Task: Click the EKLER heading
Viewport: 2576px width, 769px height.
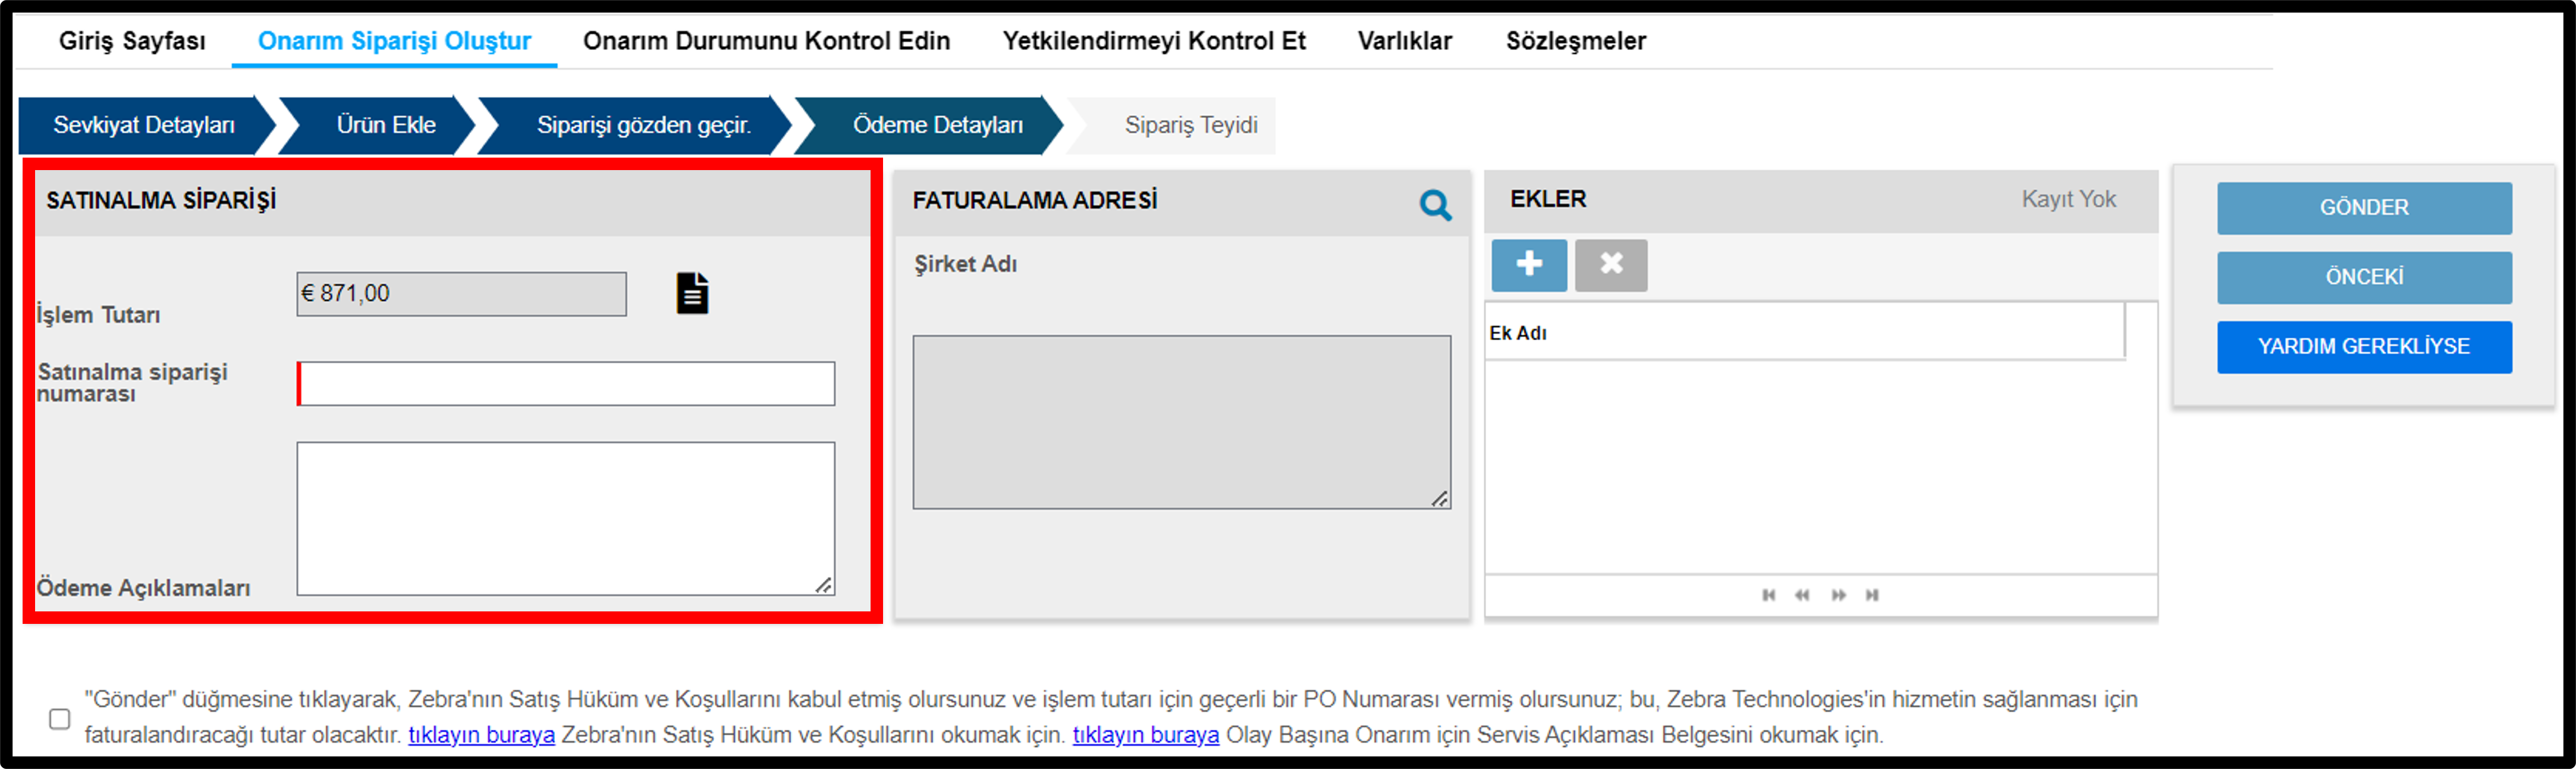Action: pyautogui.click(x=1547, y=199)
